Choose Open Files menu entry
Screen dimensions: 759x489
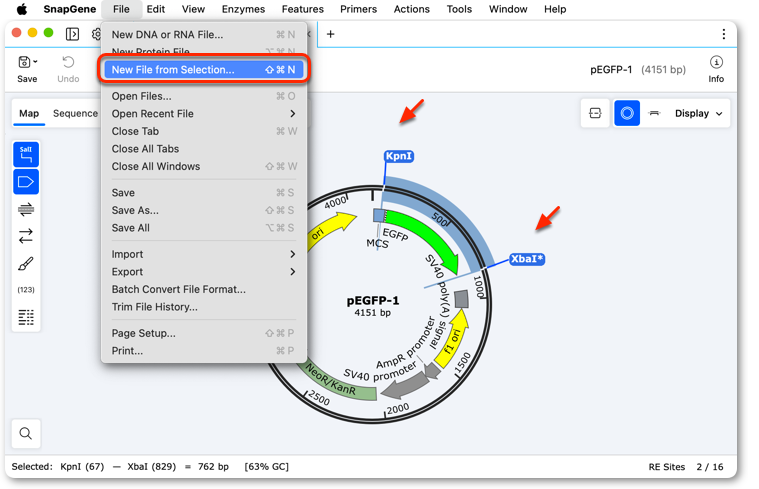click(203, 96)
